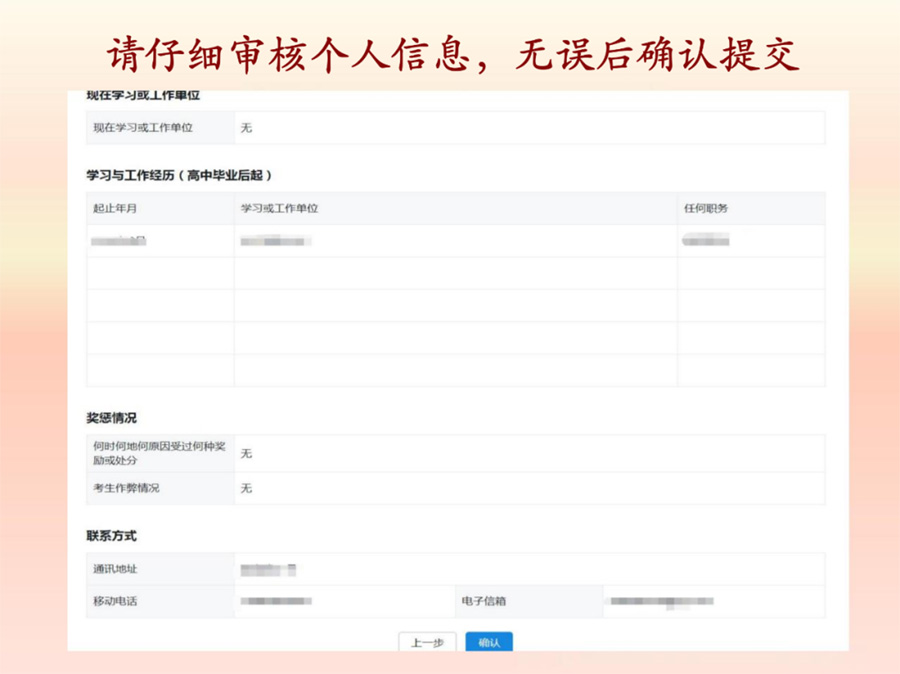Click the 无 value beside 奖励或处分 field
Image resolution: width=900 pixels, height=674 pixels.
[247, 453]
